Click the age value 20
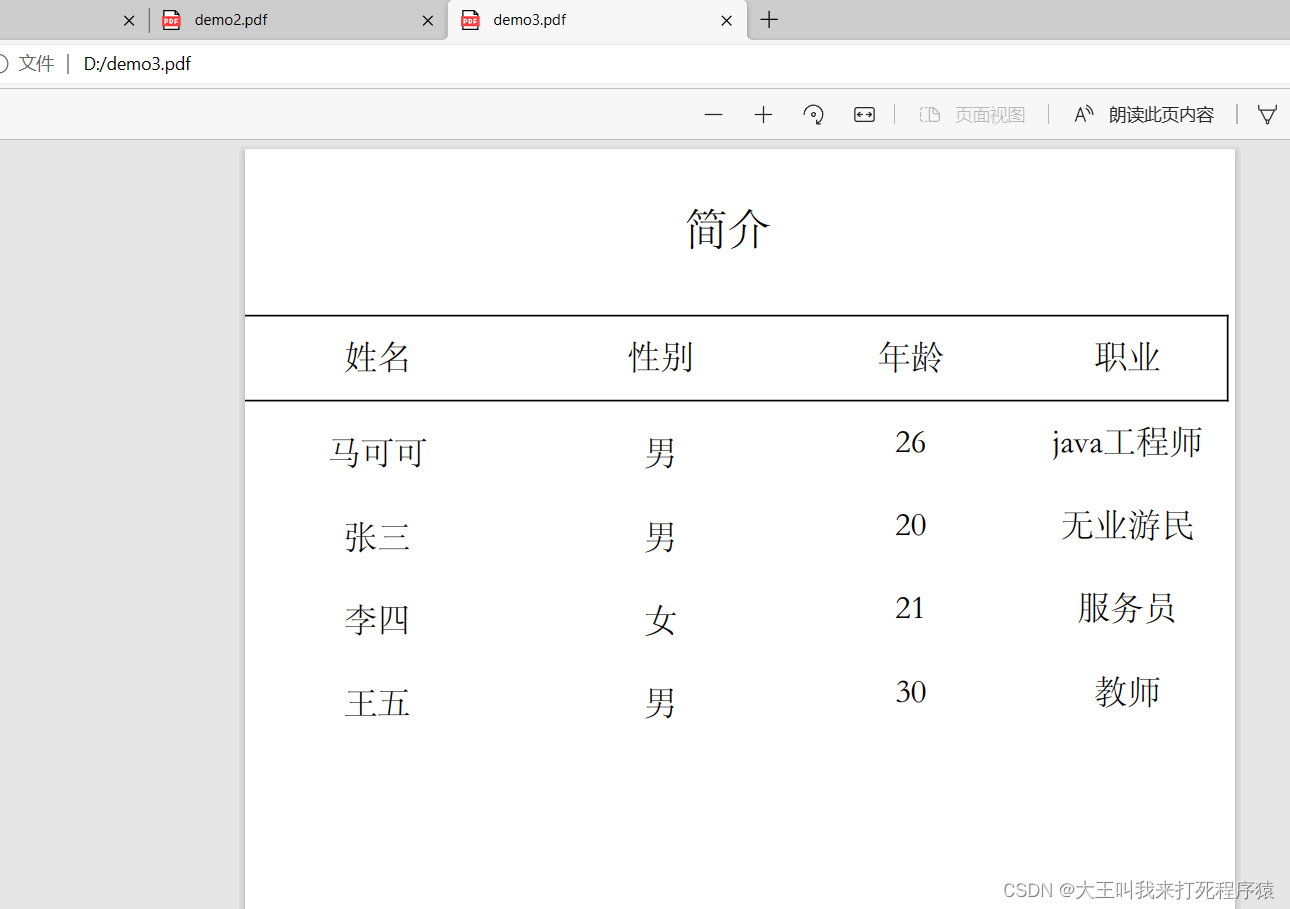1290x909 pixels. [911, 525]
